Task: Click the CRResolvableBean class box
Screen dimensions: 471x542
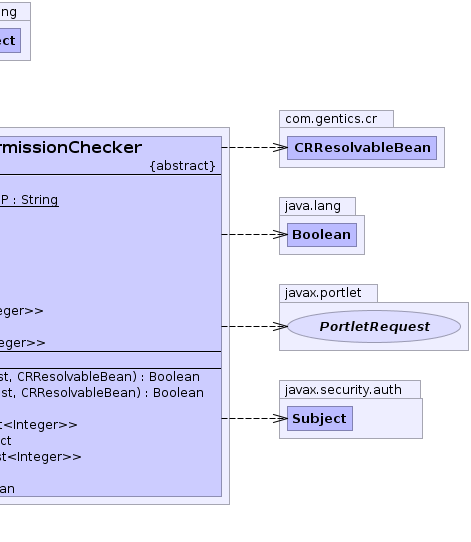Action: [362, 148]
